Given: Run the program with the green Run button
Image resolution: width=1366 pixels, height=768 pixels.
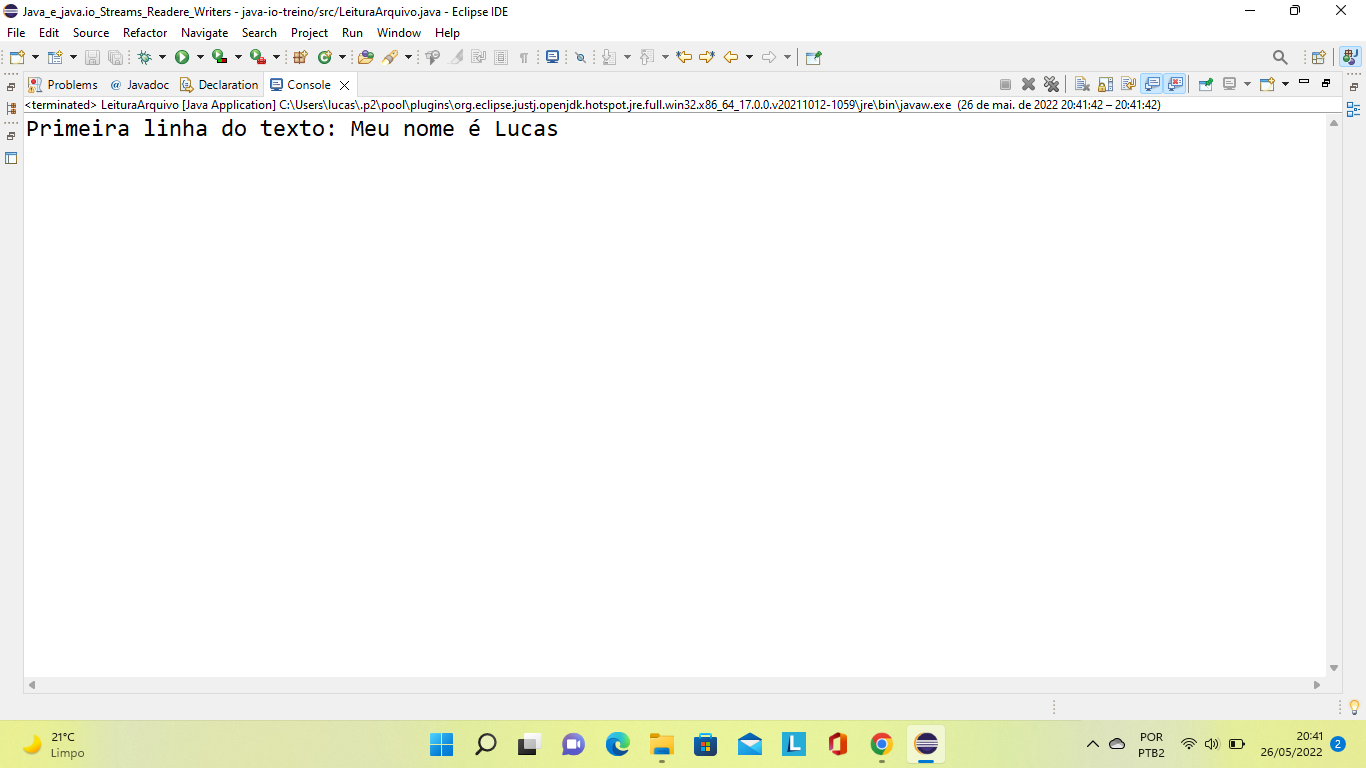Looking at the screenshot, I should [x=182, y=57].
